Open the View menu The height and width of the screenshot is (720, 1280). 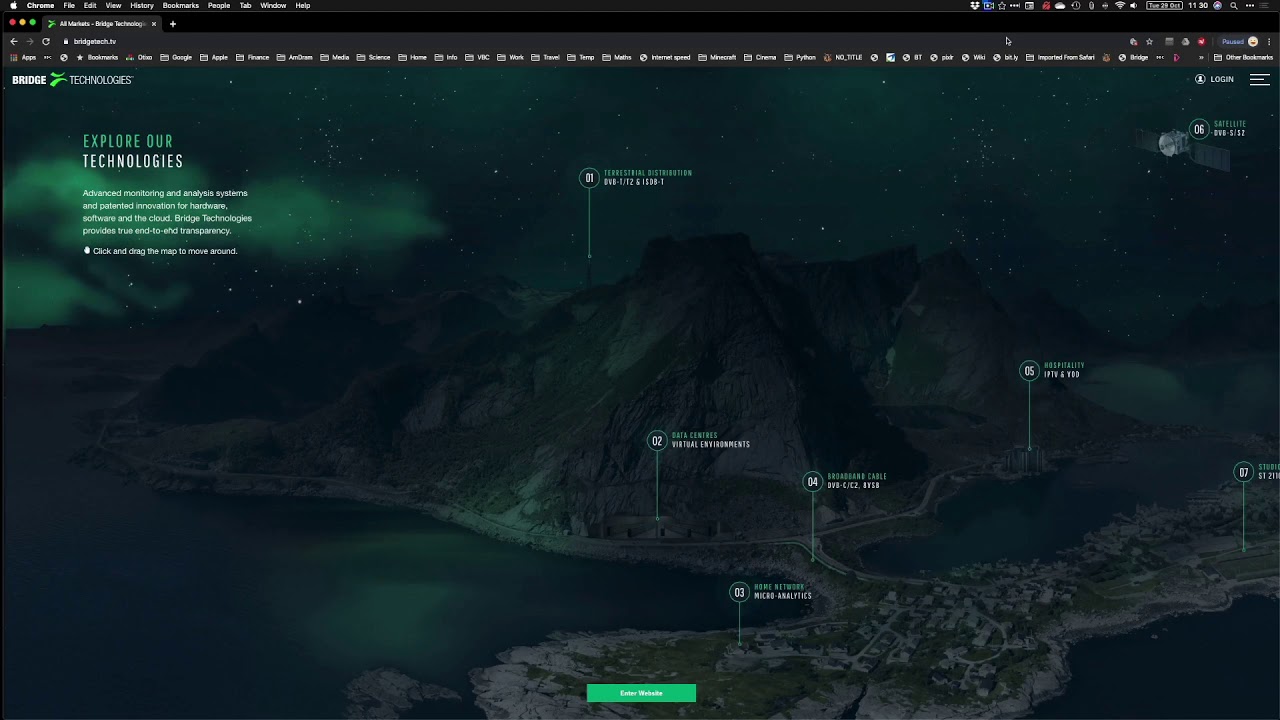click(x=113, y=5)
